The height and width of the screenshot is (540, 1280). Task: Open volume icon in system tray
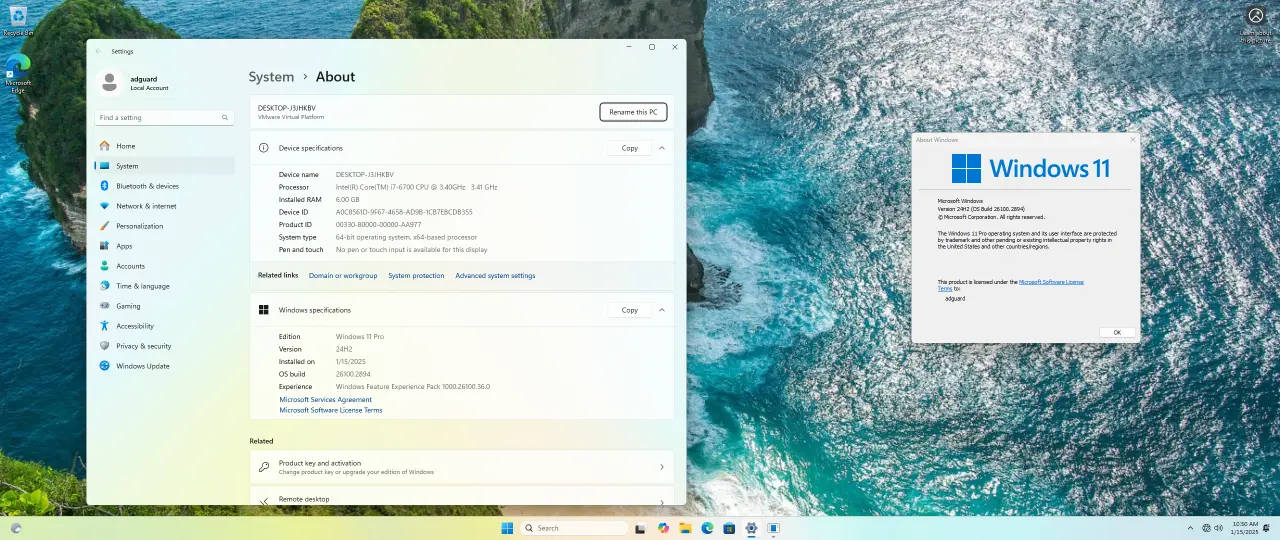(1218, 528)
